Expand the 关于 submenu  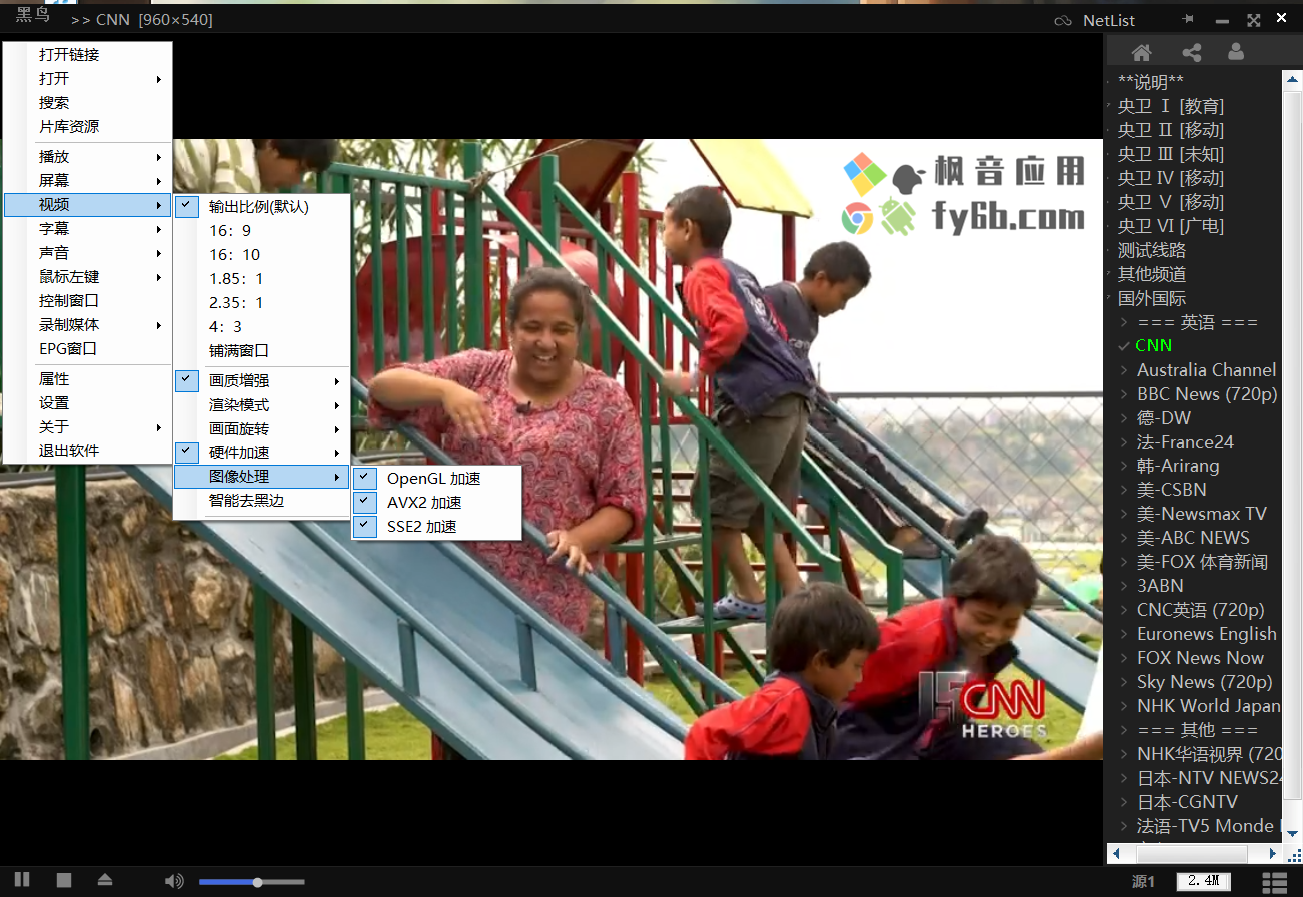pyautogui.click(x=88, y=427)
